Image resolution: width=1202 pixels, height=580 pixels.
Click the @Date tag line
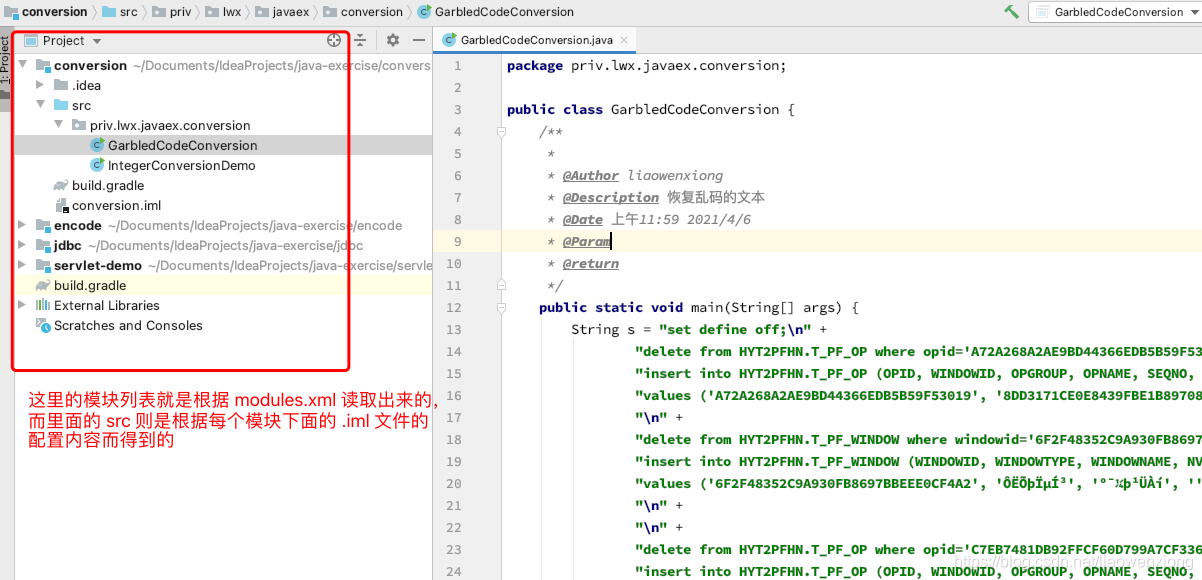click(x=656, y=219)
